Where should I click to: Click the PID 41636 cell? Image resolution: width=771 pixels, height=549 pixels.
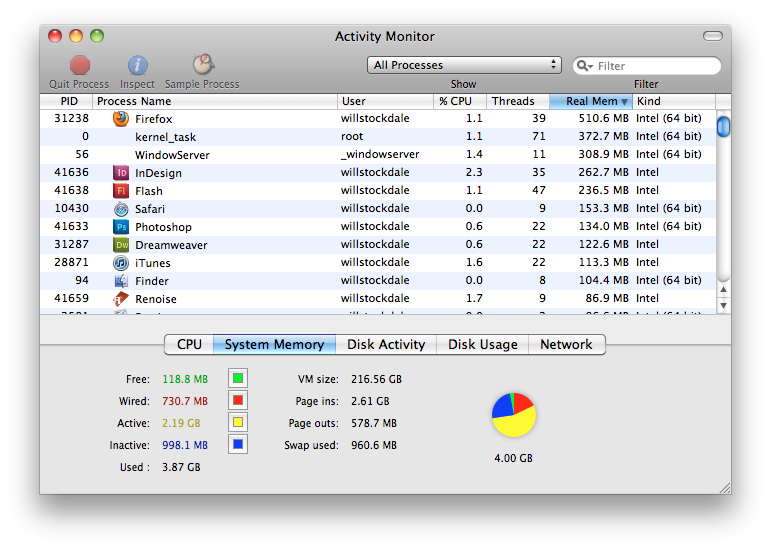pyautogui.click(x=71, y=173)
